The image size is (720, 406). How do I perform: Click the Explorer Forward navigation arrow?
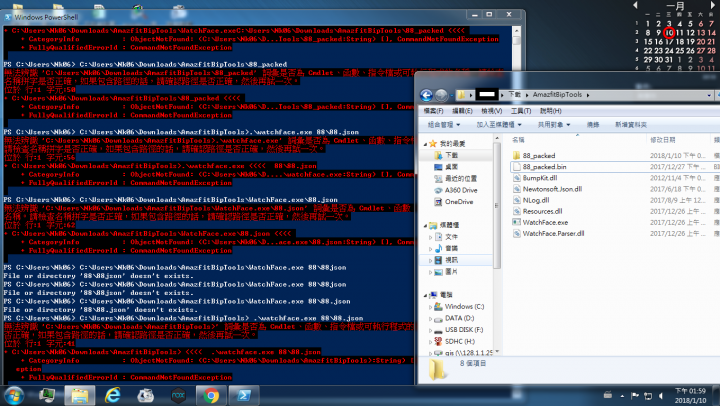[441, 95]
